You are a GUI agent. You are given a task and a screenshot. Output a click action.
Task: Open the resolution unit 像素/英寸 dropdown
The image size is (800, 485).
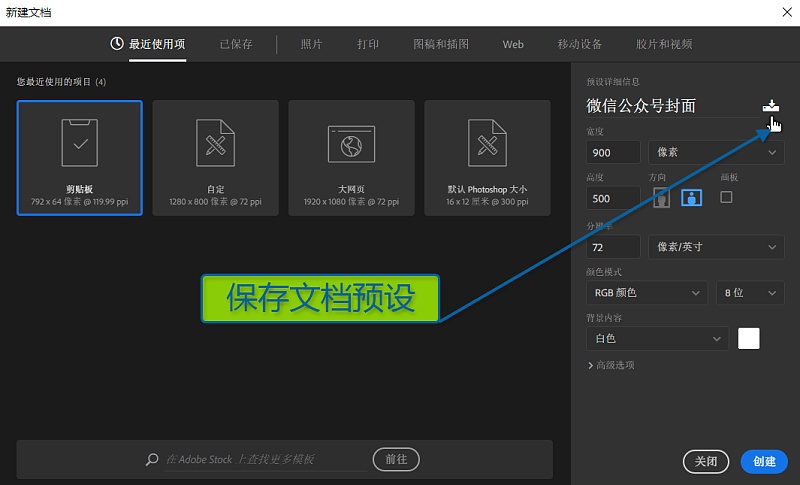(716, 247)
